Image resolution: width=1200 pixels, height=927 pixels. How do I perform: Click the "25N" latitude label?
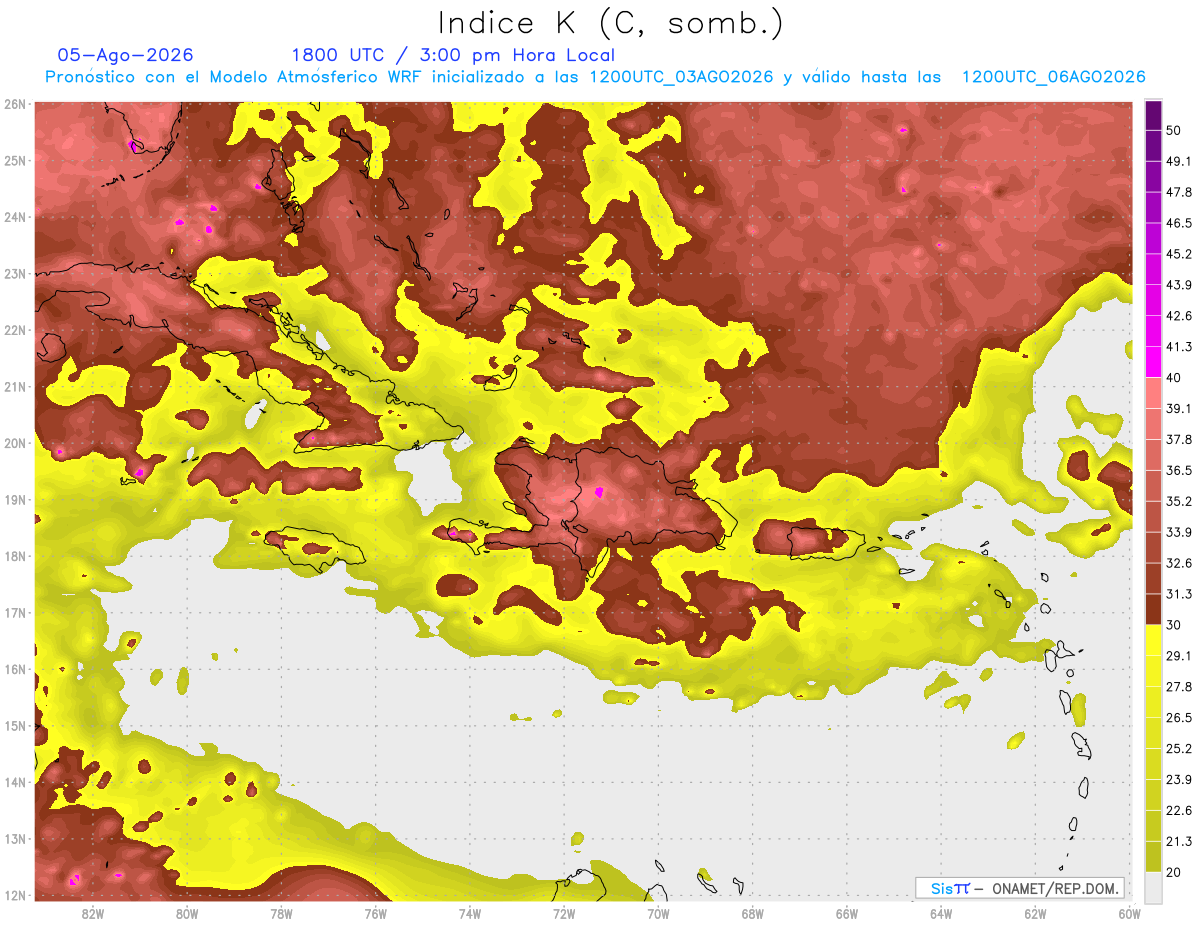pyautogui.click(x=15, y=161)
